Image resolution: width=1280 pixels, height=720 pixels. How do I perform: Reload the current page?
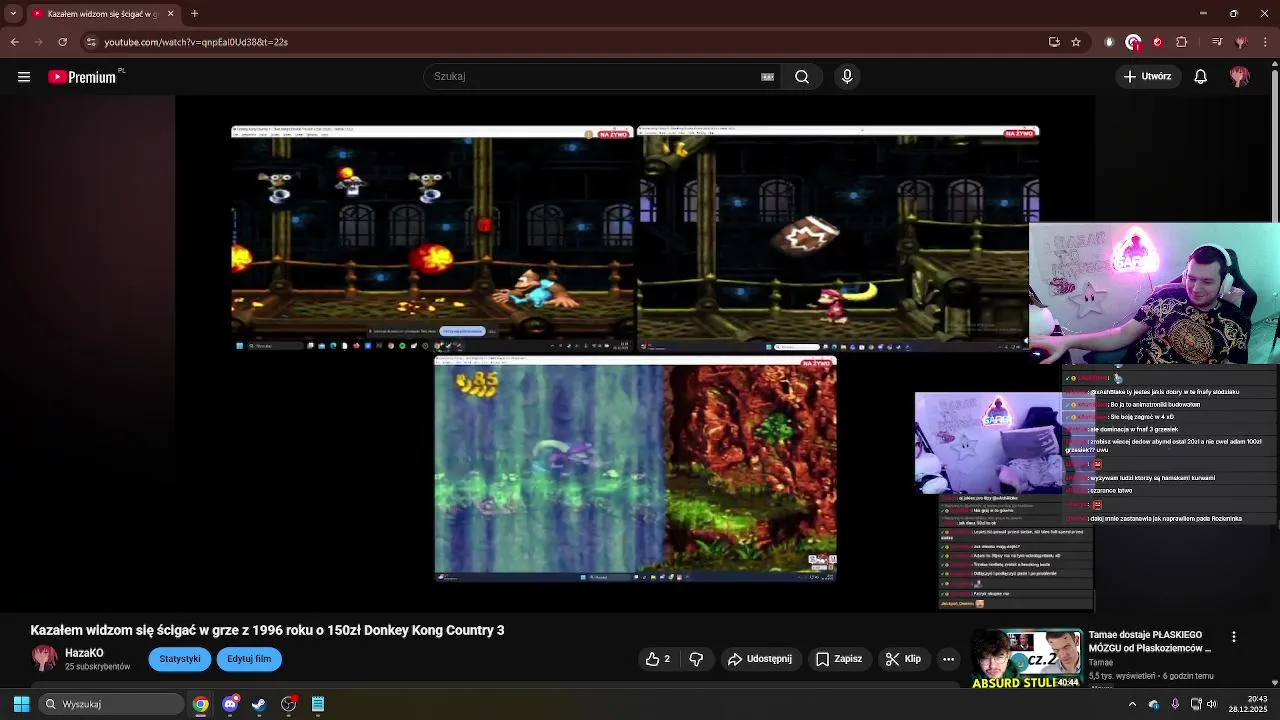62,42
